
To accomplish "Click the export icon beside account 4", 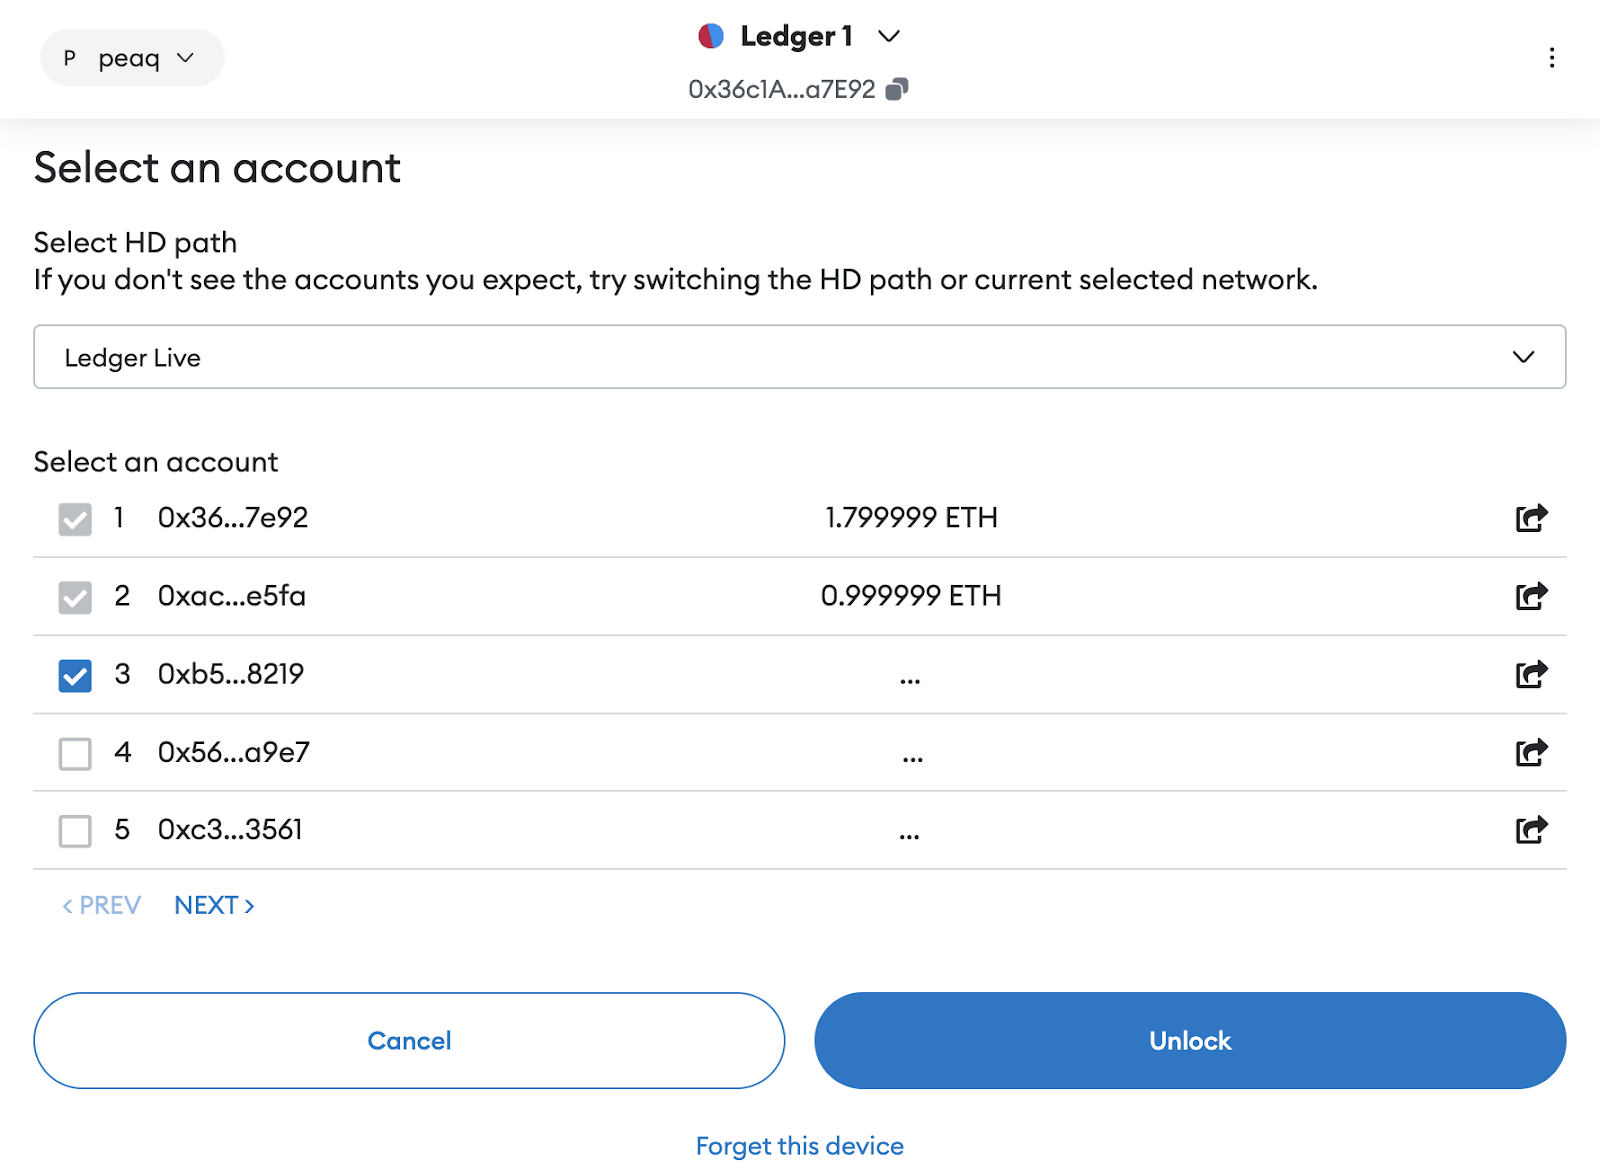I will (1531, 752).
